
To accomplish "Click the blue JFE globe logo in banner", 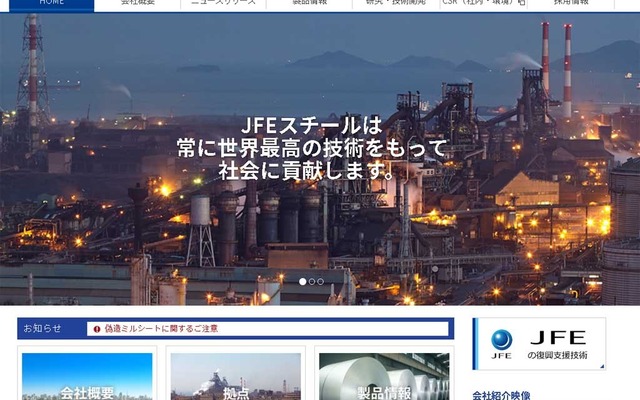I will [502, 340].
